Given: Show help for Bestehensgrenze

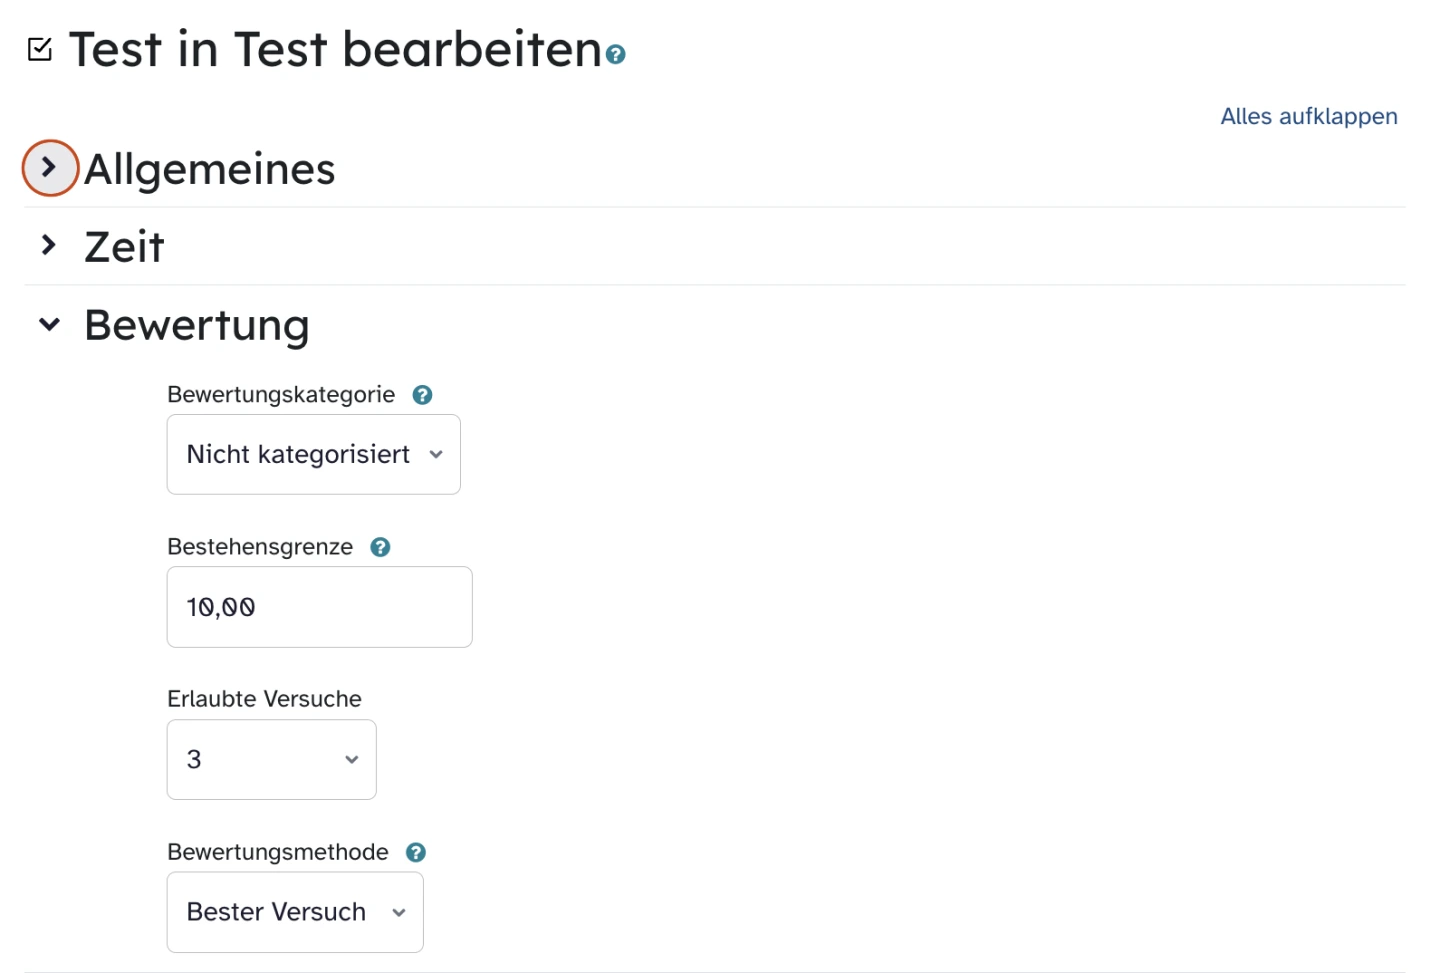Looking at the screenshot, I should point(380,547).
